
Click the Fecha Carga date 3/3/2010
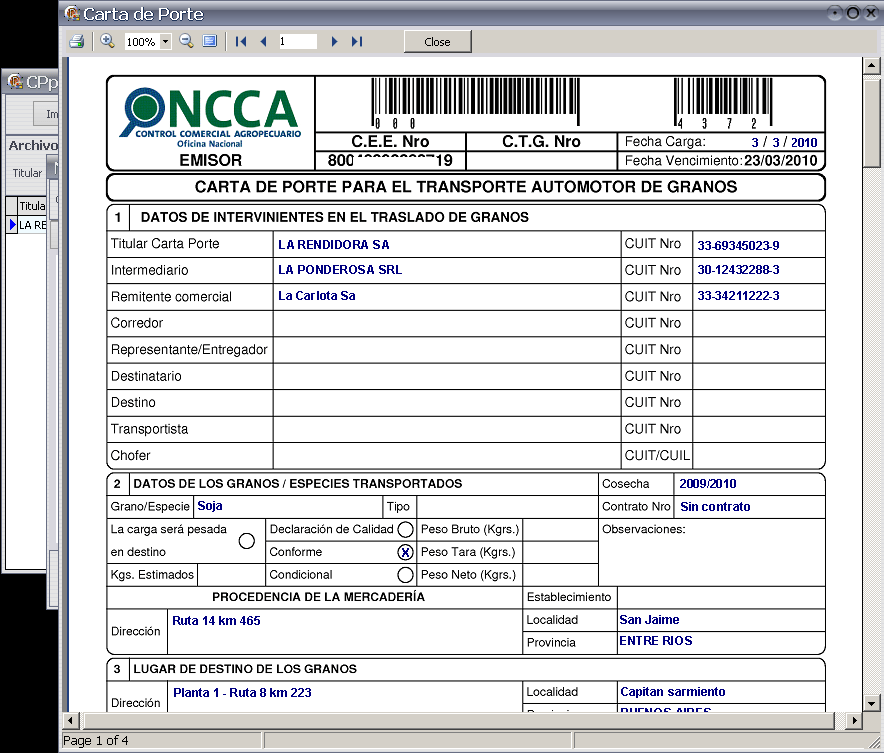[784, 142]
